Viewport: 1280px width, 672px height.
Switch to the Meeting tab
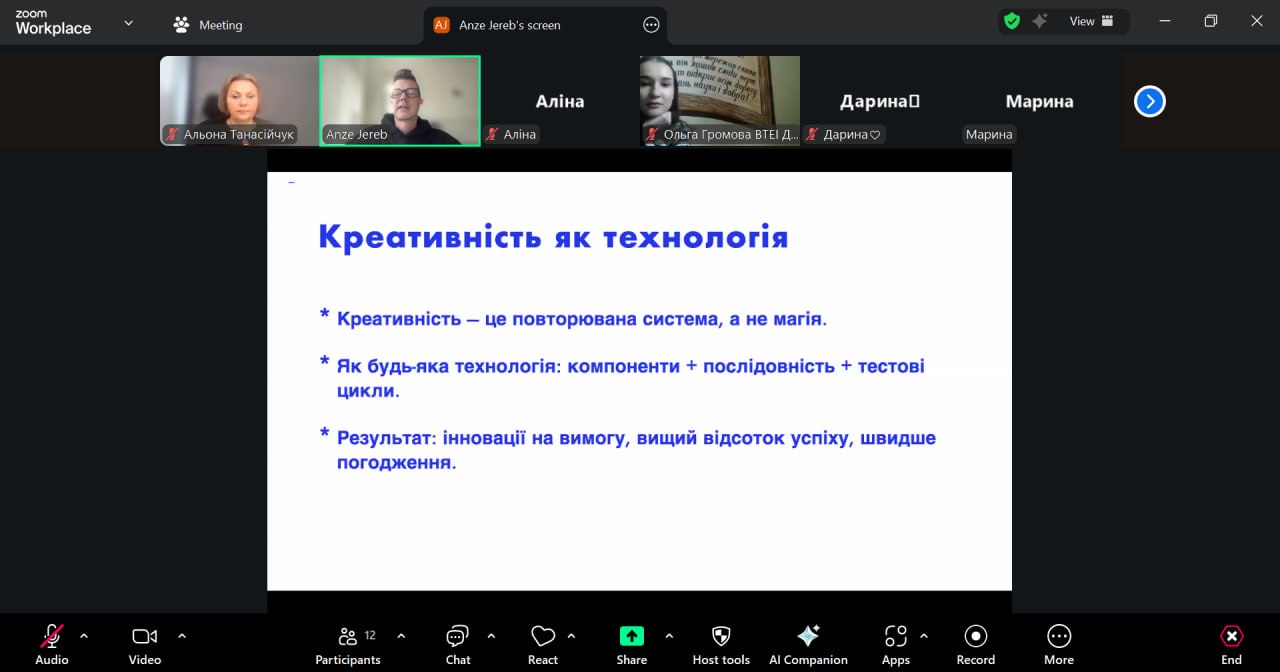(x=208, y=25)
